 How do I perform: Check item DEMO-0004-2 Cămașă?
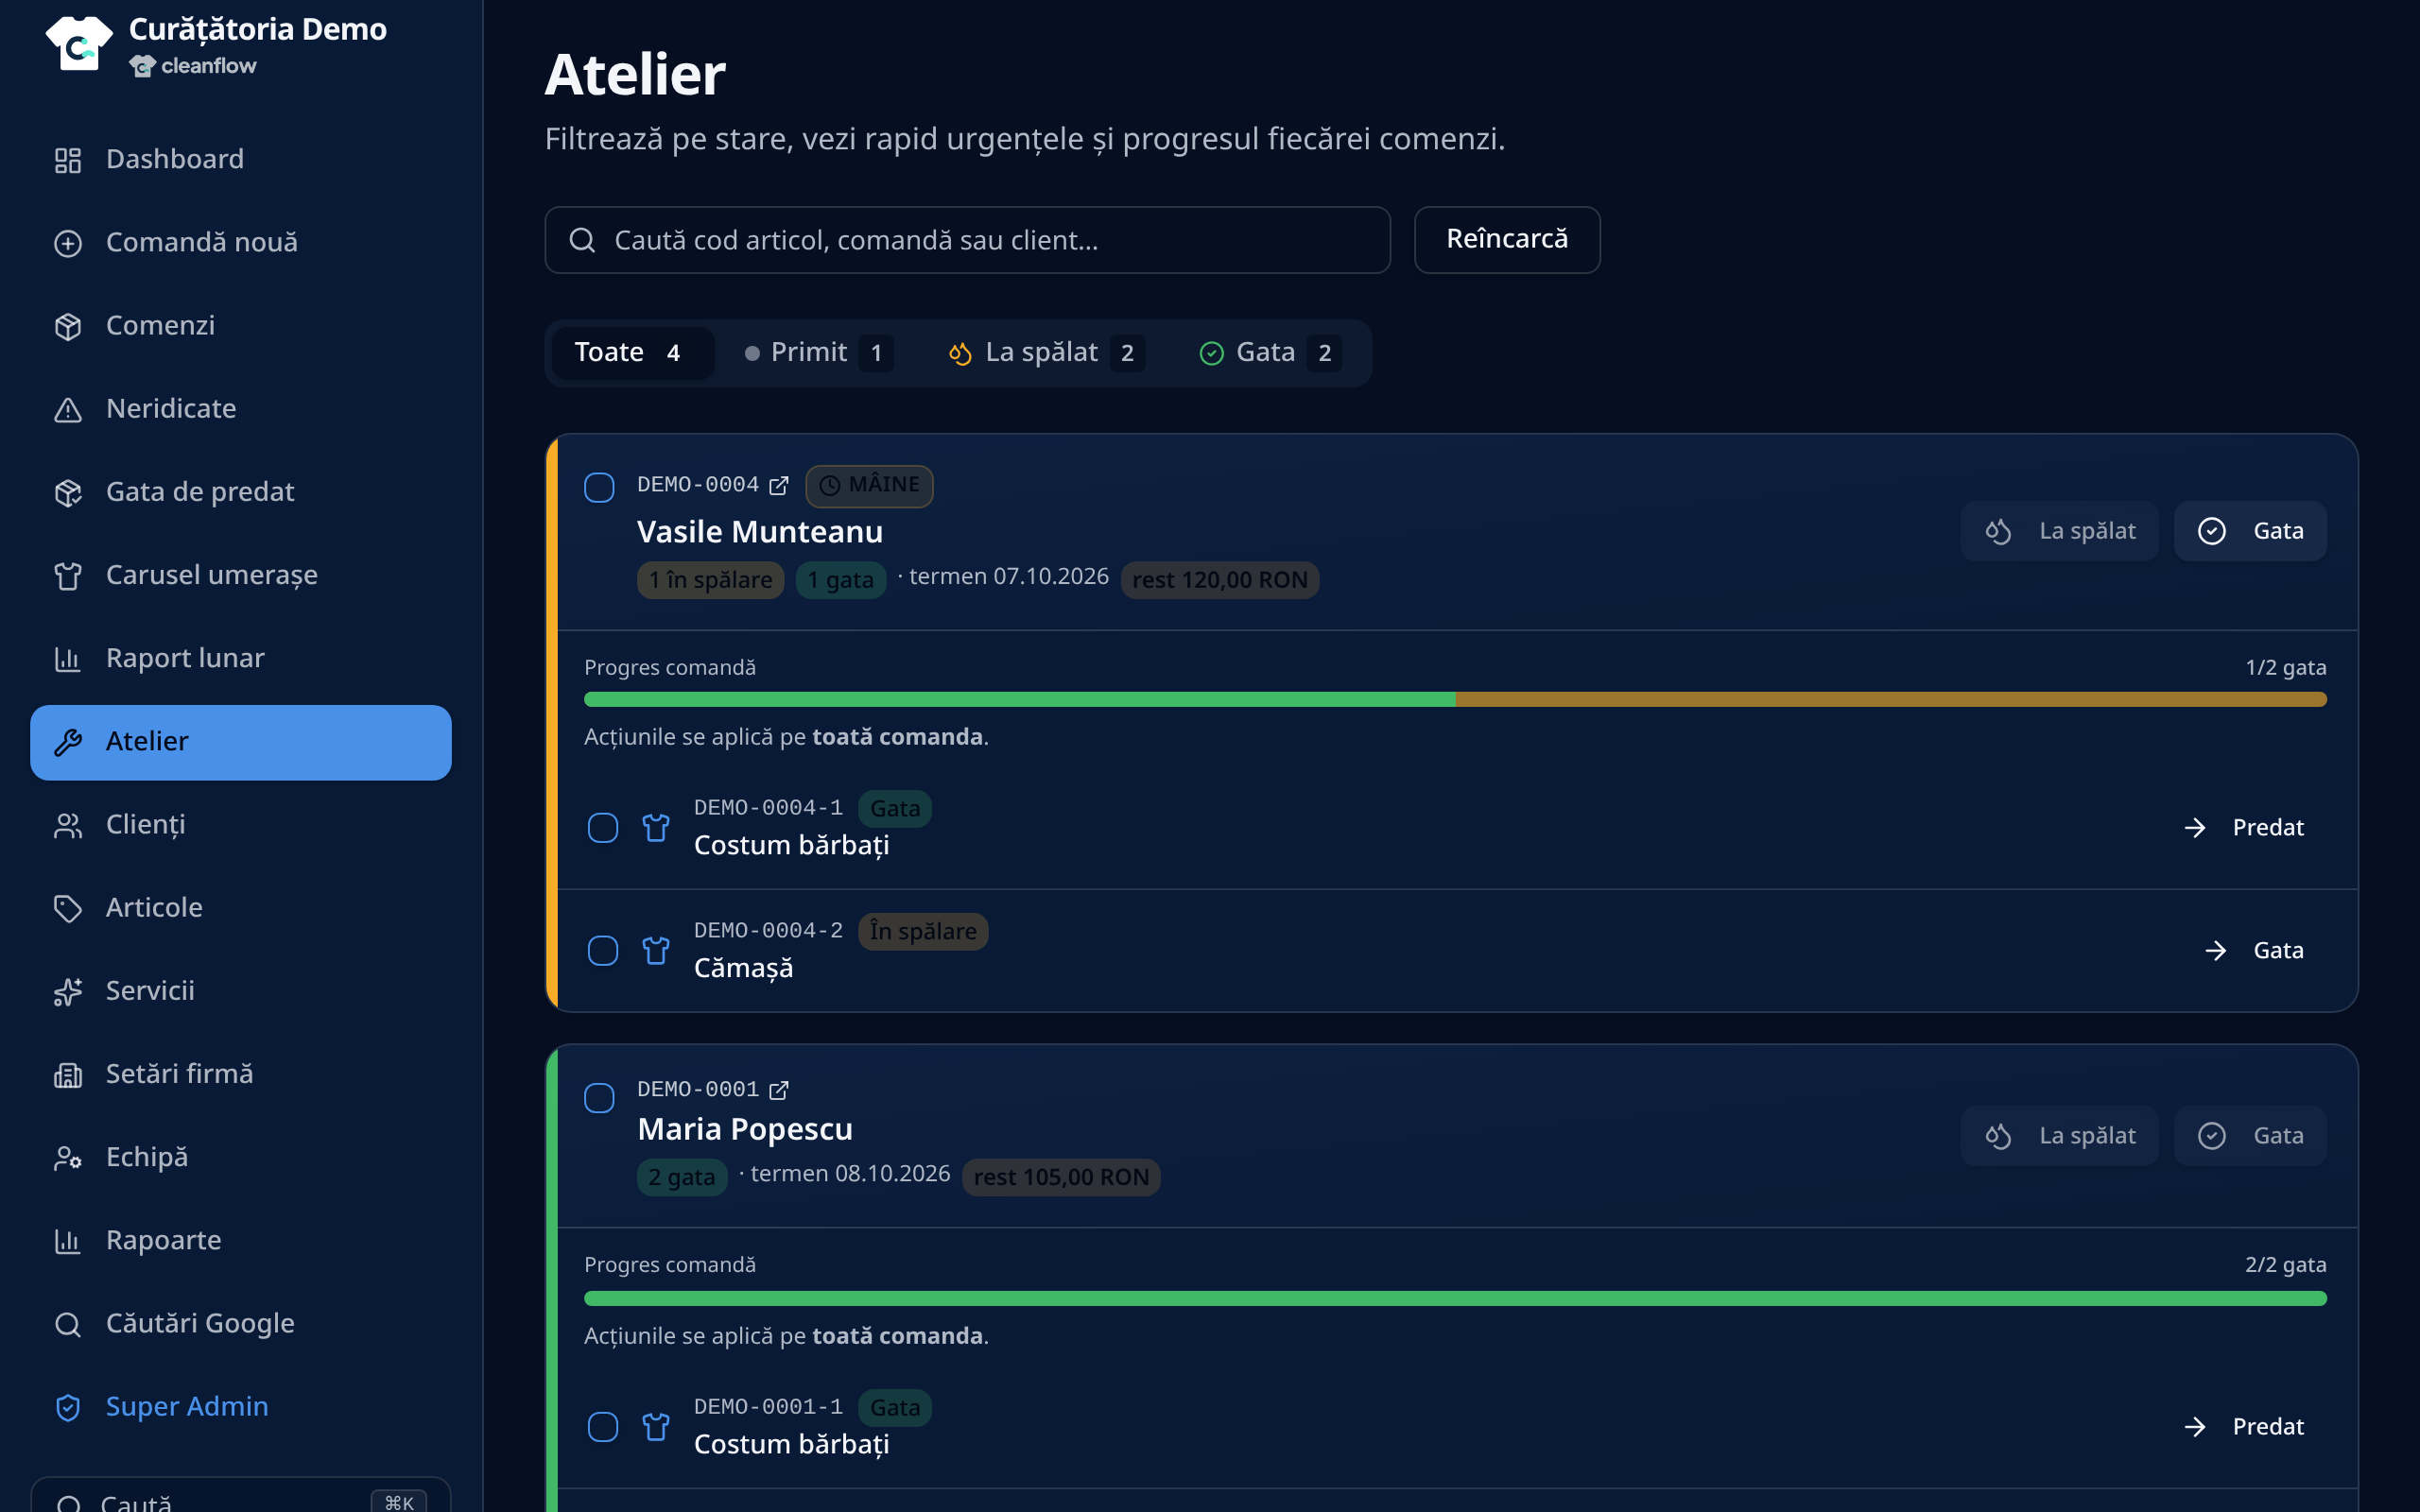pos(603,950)
